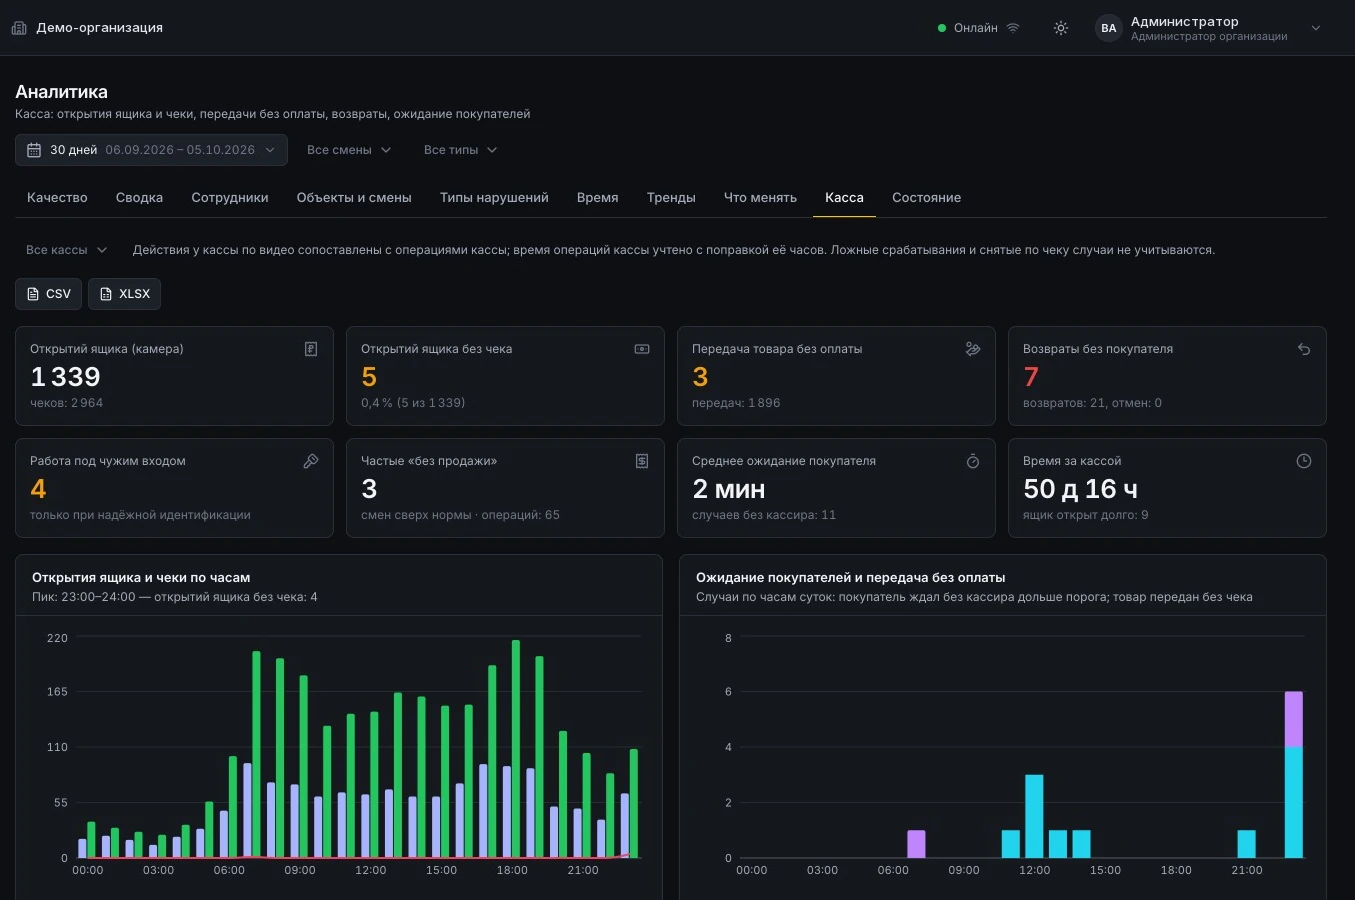Click the receipt icon in the «Частые без продажи» card
The width and height of the screenshot is (1355, 900).
[642, 461]
